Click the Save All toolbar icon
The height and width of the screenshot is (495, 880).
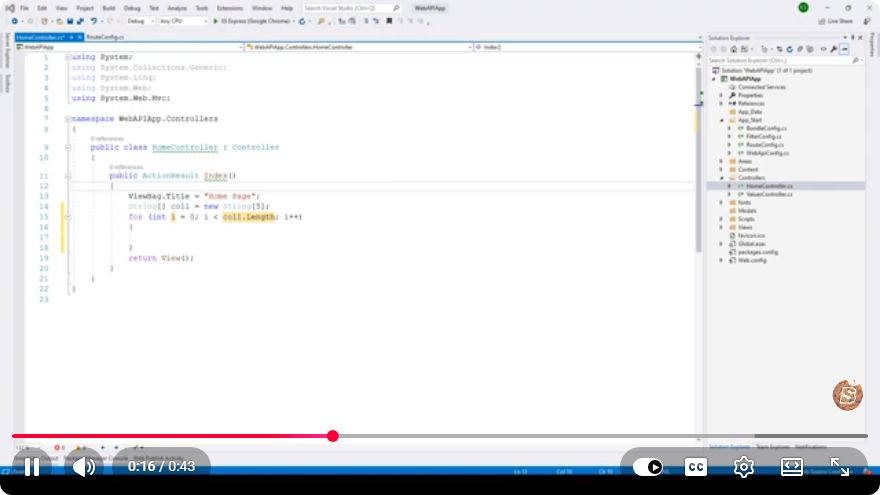80,21
